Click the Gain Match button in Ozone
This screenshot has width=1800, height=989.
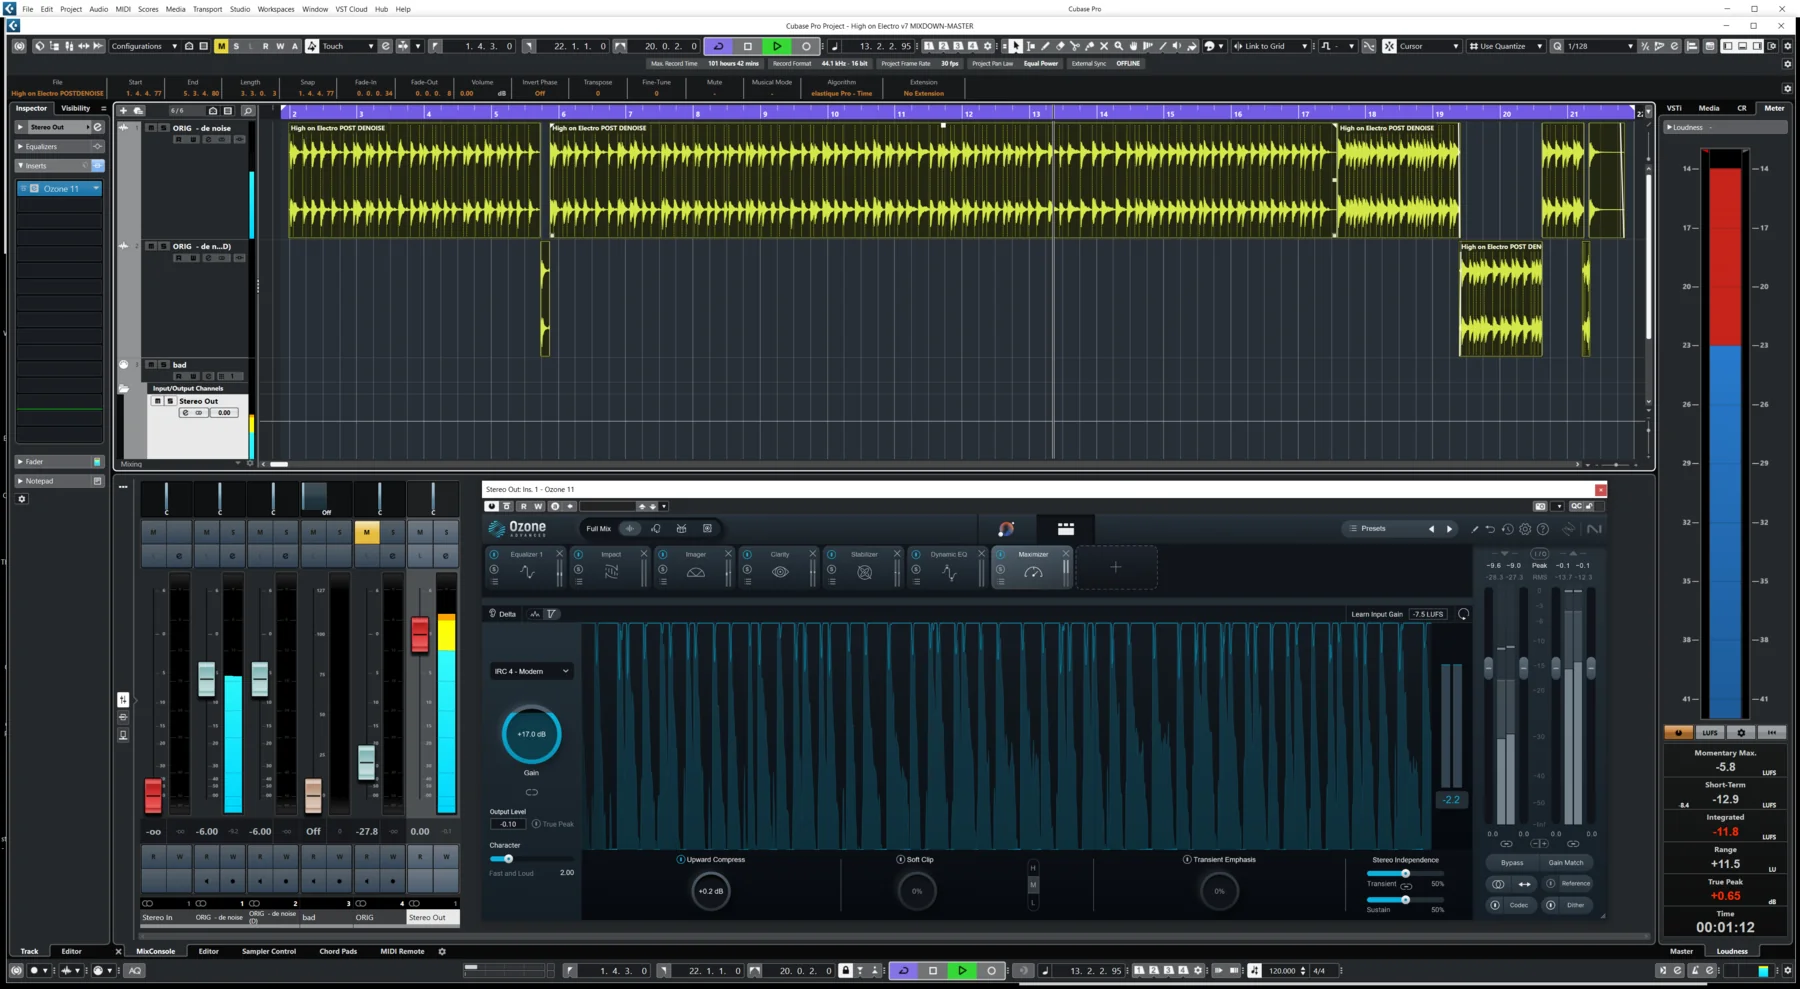point(1565,862)
